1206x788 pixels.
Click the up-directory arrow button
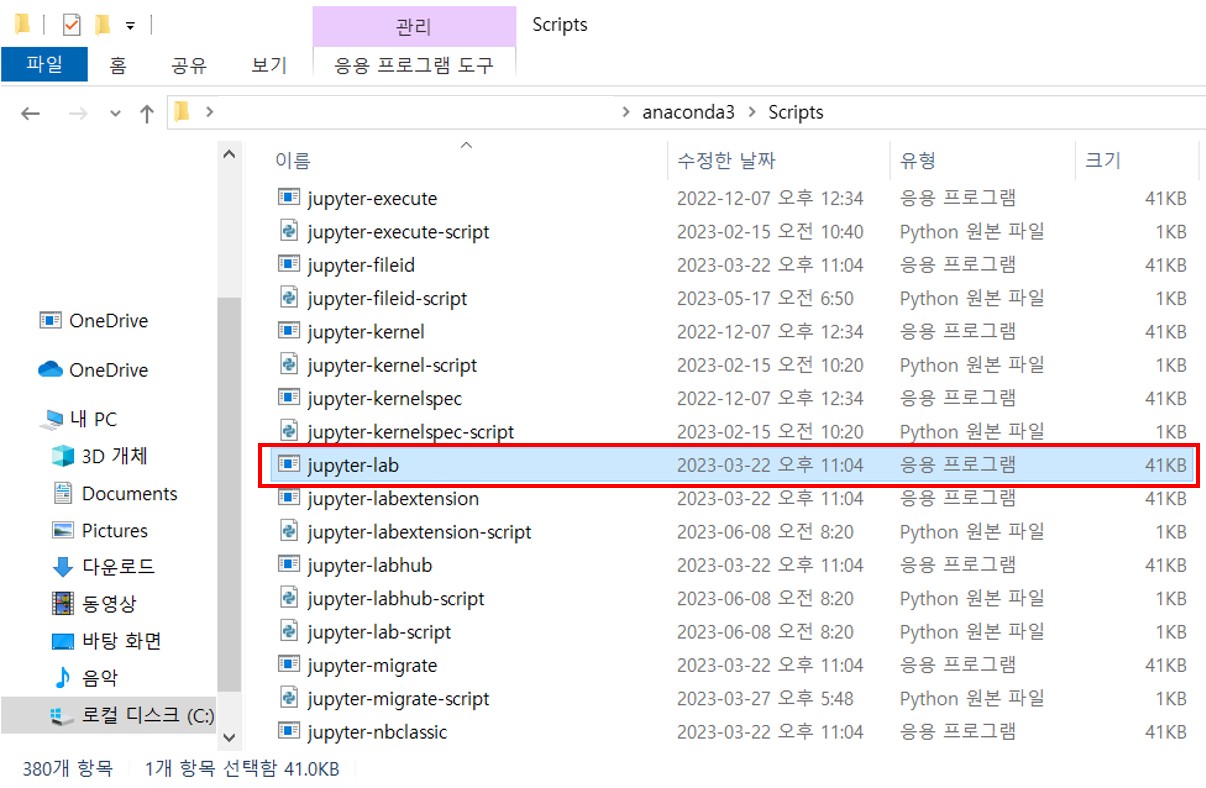pos(147,113)
